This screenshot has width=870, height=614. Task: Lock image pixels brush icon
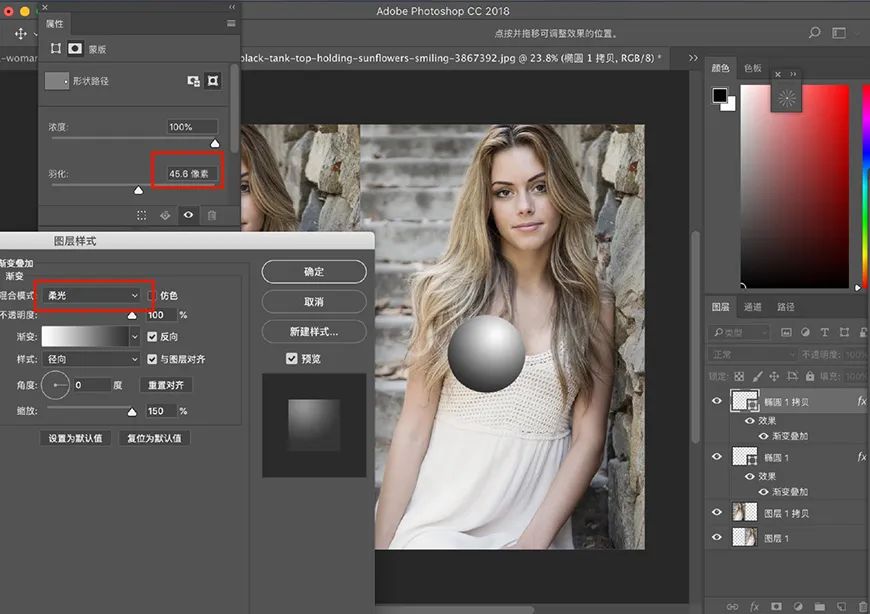point(757,377)
